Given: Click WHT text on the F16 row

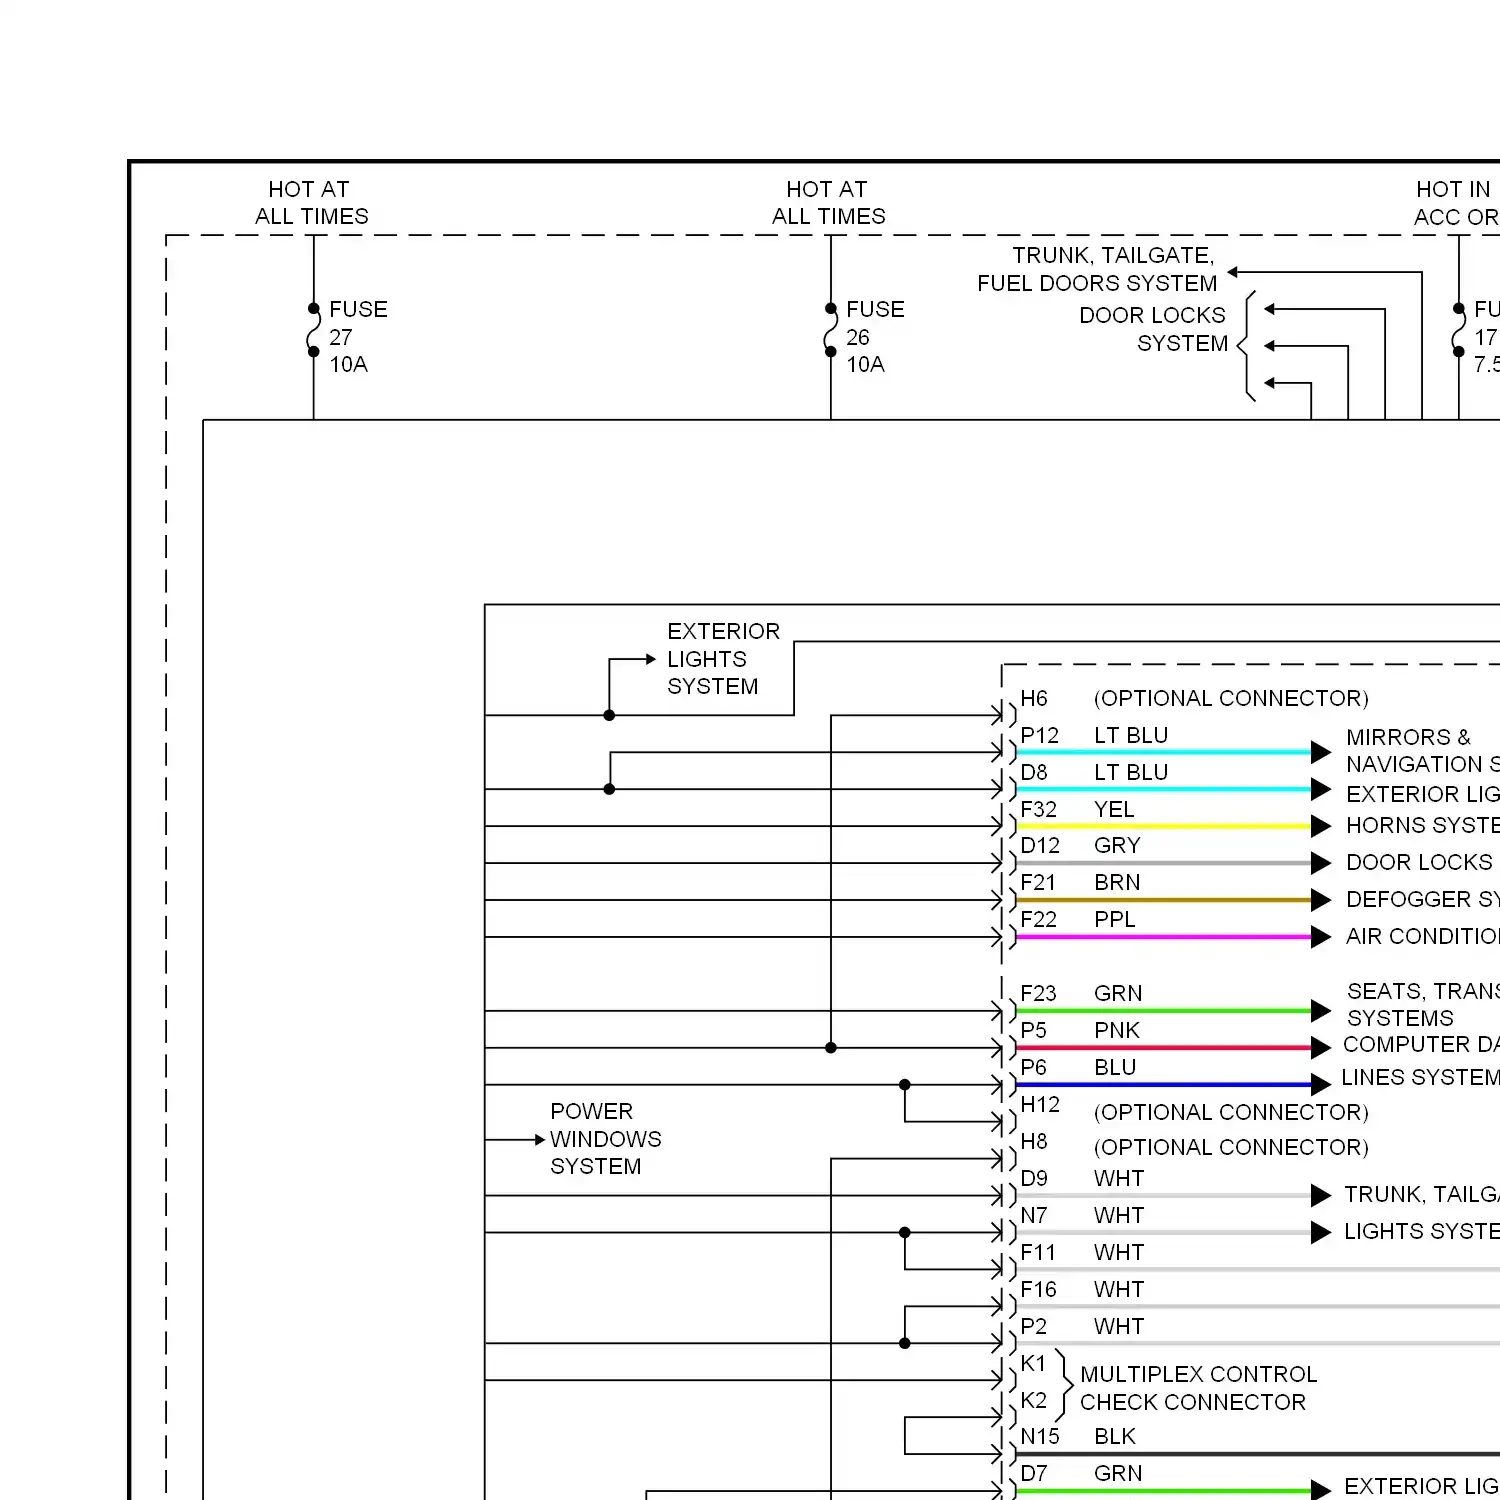Looking at the screenshot, I should [x=1119, y=1289].
